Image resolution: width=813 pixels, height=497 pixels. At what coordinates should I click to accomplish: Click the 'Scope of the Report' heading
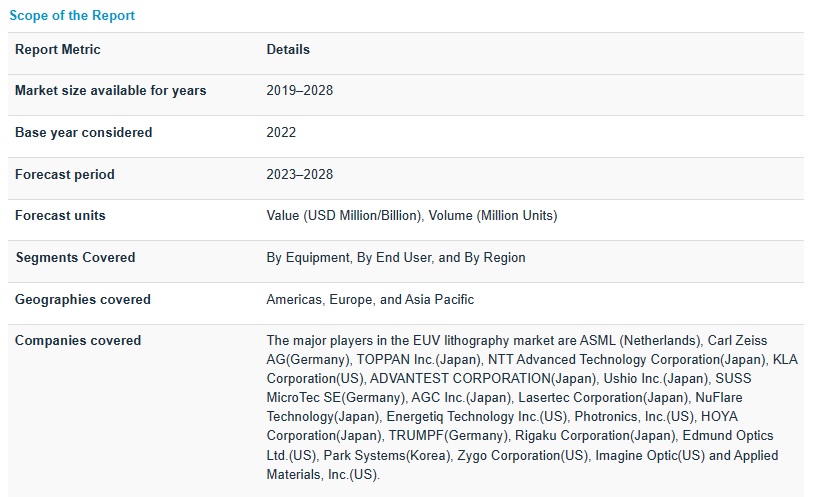click(x=72, y=16)
